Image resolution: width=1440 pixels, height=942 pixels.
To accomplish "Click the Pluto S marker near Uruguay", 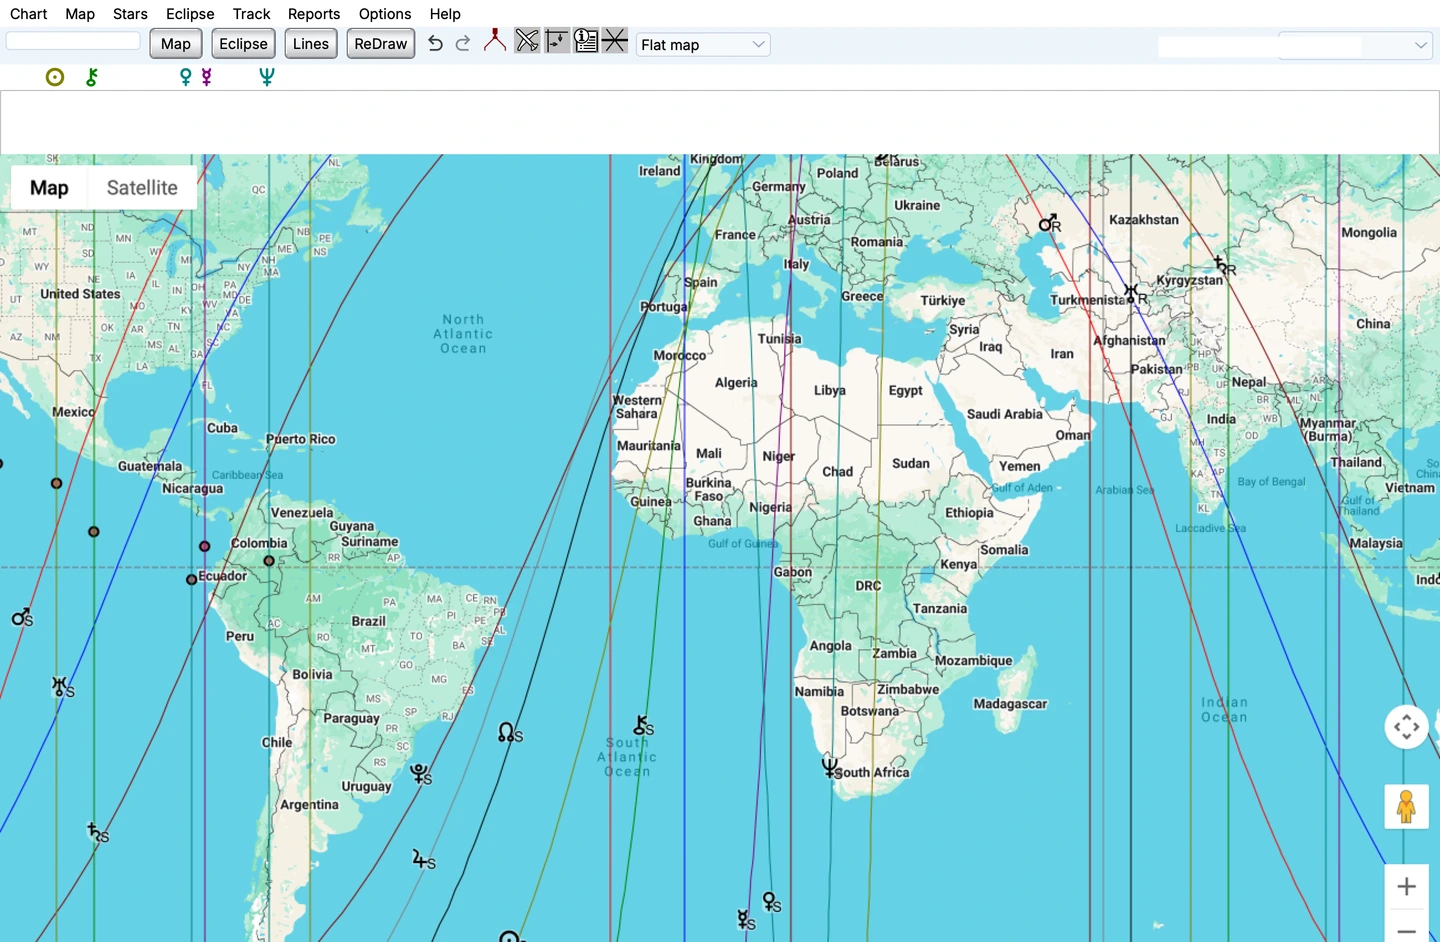I will click(421, 774).
